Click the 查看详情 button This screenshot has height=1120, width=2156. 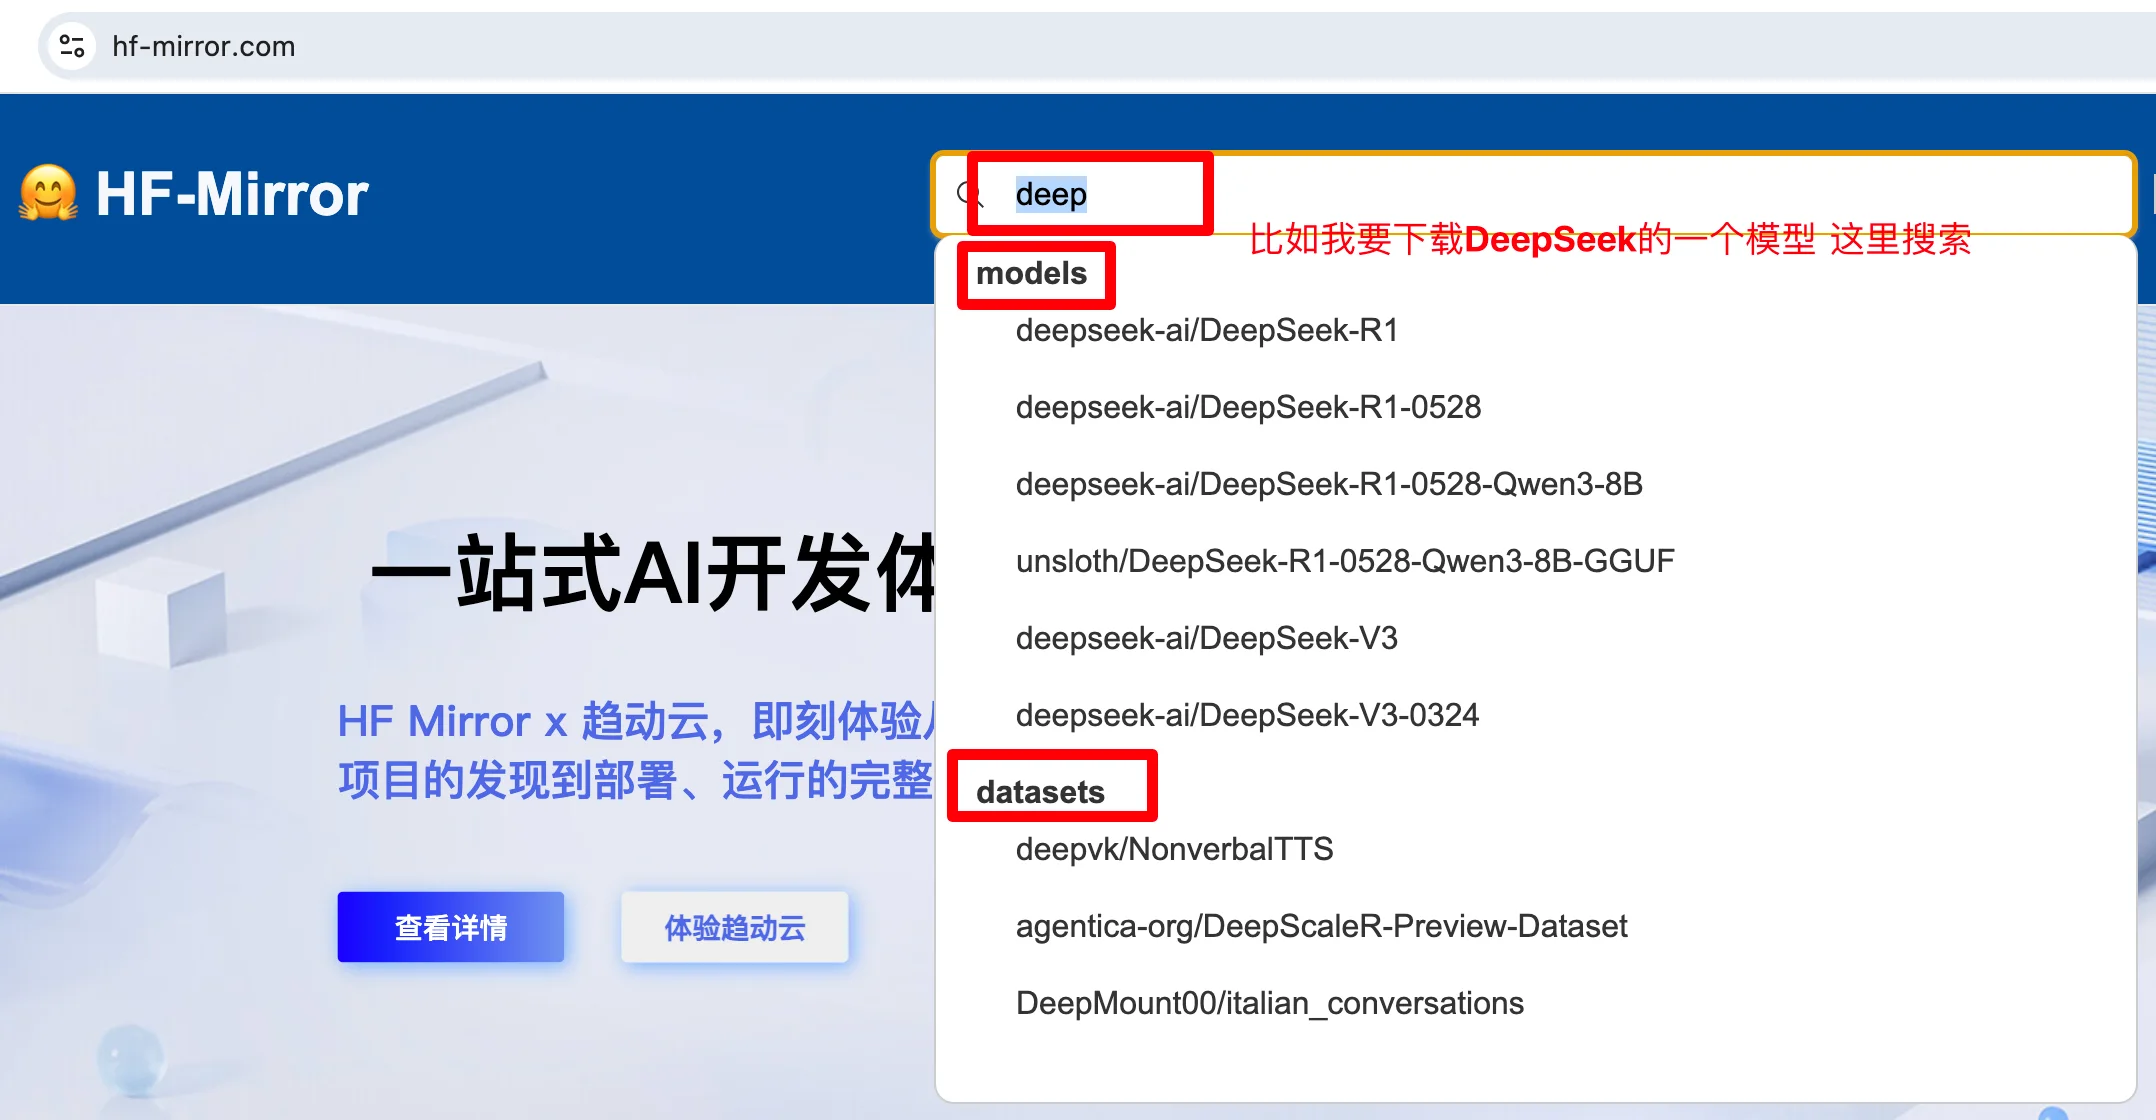tap(451, 927)
